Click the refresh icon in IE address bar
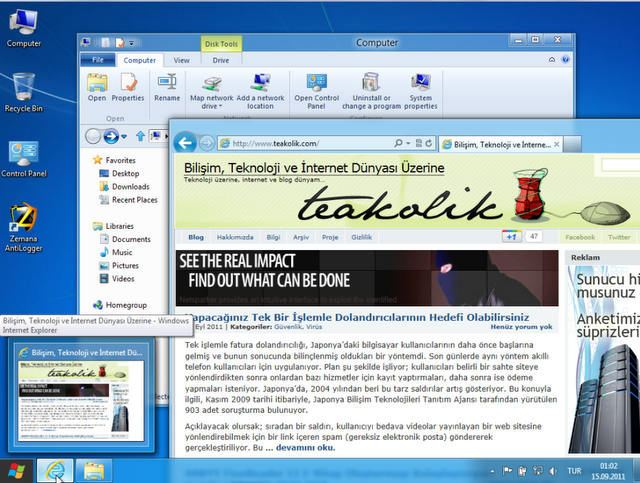The width and height of the screenshot is (640, 483). click(429, 143)
